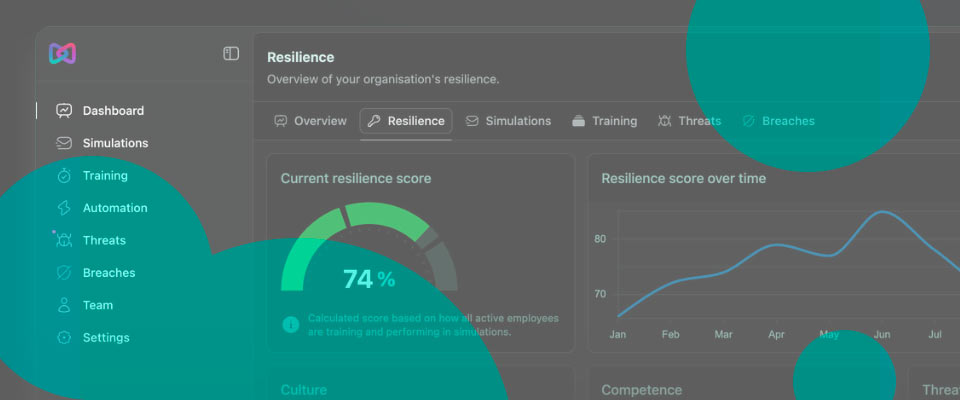This screenshot has height=400, width=960.
Task: Click the 'Feb' label on chart axis
Action: pyautogui.click(x=670, y=335)
